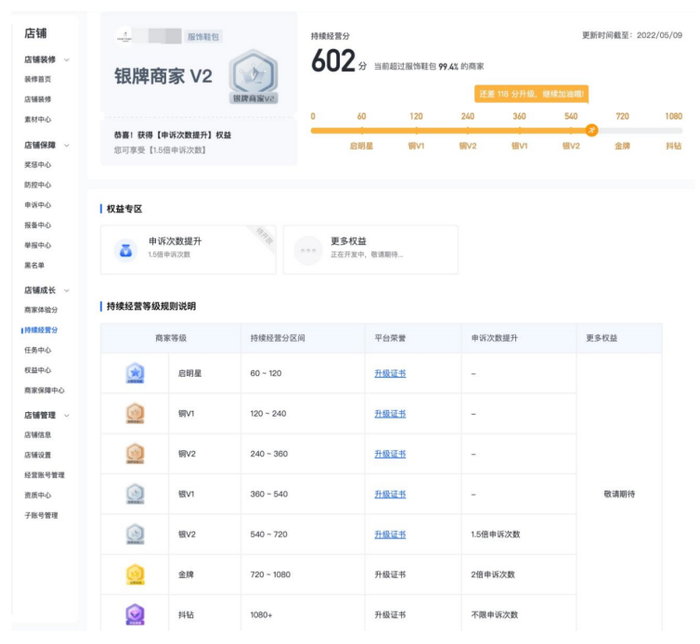Click the 金牌 gold badge icon
The image size is (700, 644).
(x=135, y=574)
